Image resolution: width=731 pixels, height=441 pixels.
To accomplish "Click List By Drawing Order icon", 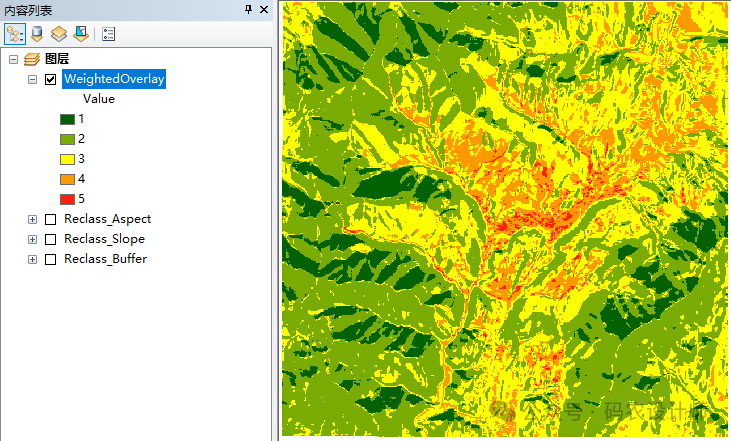I will 15,33.
